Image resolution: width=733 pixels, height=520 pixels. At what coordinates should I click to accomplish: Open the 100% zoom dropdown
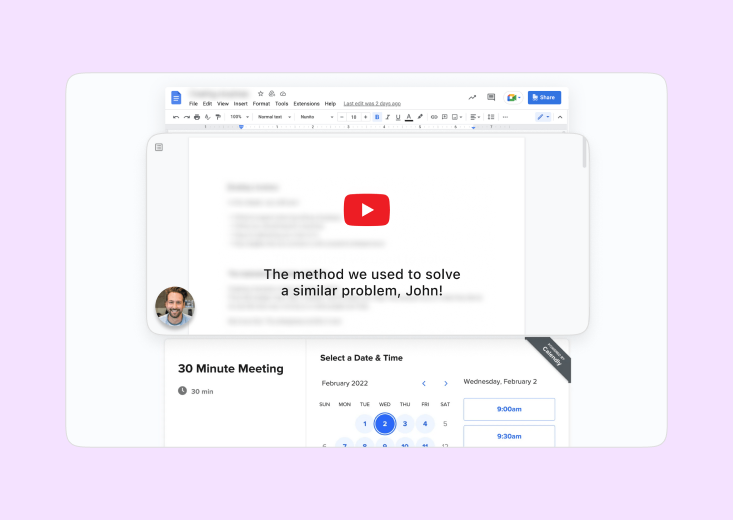click(239, 117)
